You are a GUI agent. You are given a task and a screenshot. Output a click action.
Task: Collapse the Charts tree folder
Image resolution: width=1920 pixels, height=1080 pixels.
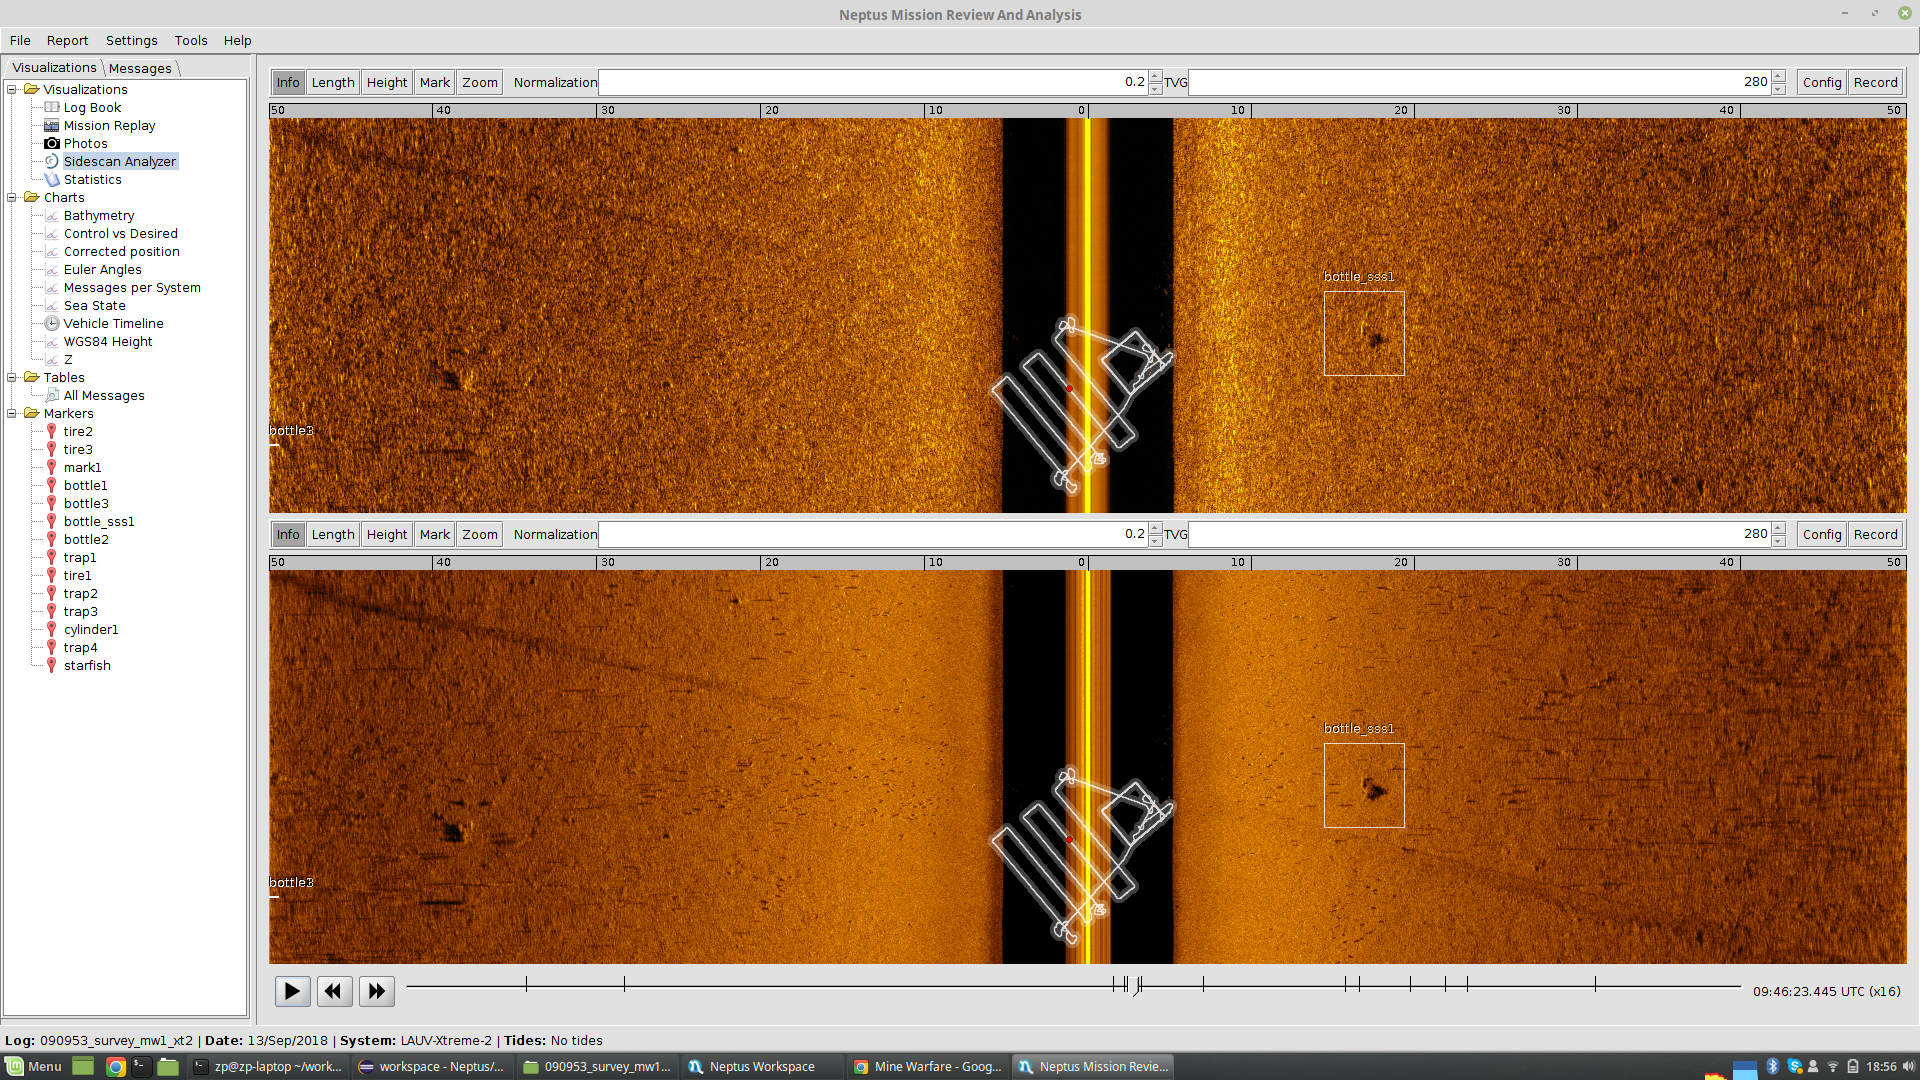(x=12, y=197)
